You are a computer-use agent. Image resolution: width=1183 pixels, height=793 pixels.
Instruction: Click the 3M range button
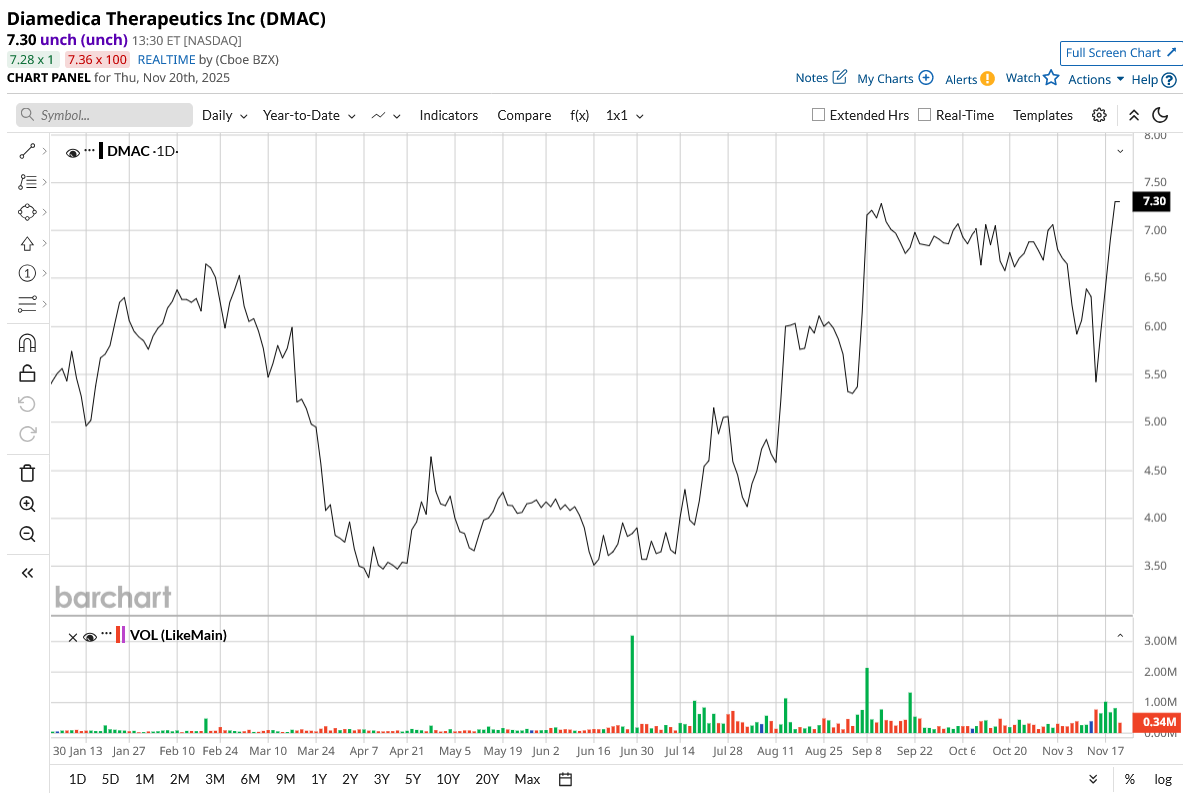coord(215,779)
